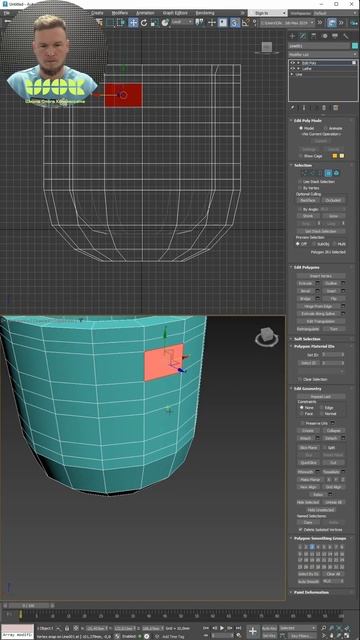
Task: Open the Modifiers menu
Action: (x=120, y=13)
